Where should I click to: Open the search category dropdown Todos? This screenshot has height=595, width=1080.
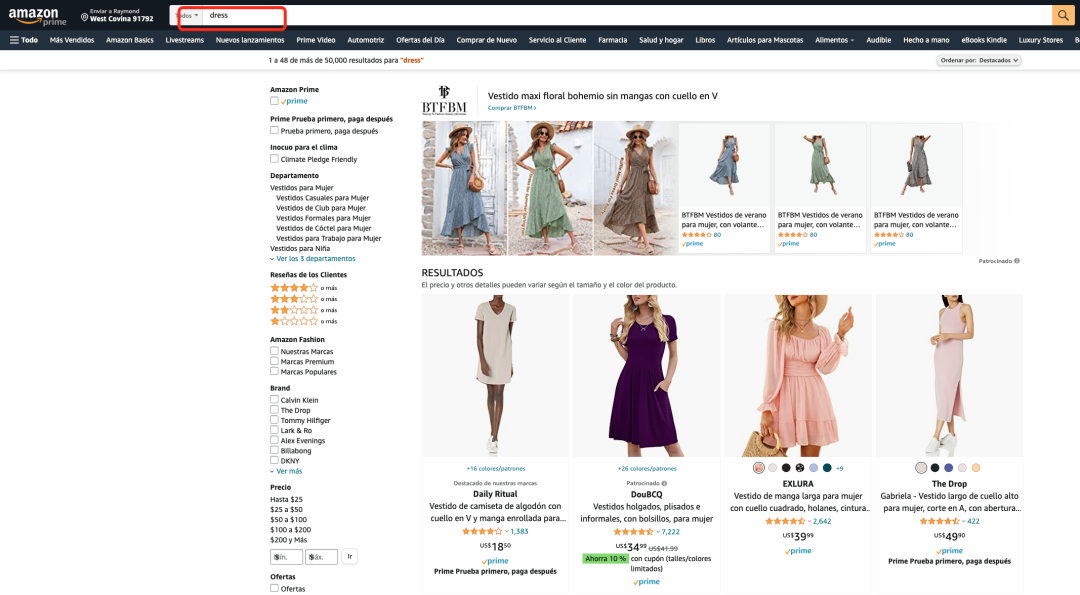click(x=187, y=16)
